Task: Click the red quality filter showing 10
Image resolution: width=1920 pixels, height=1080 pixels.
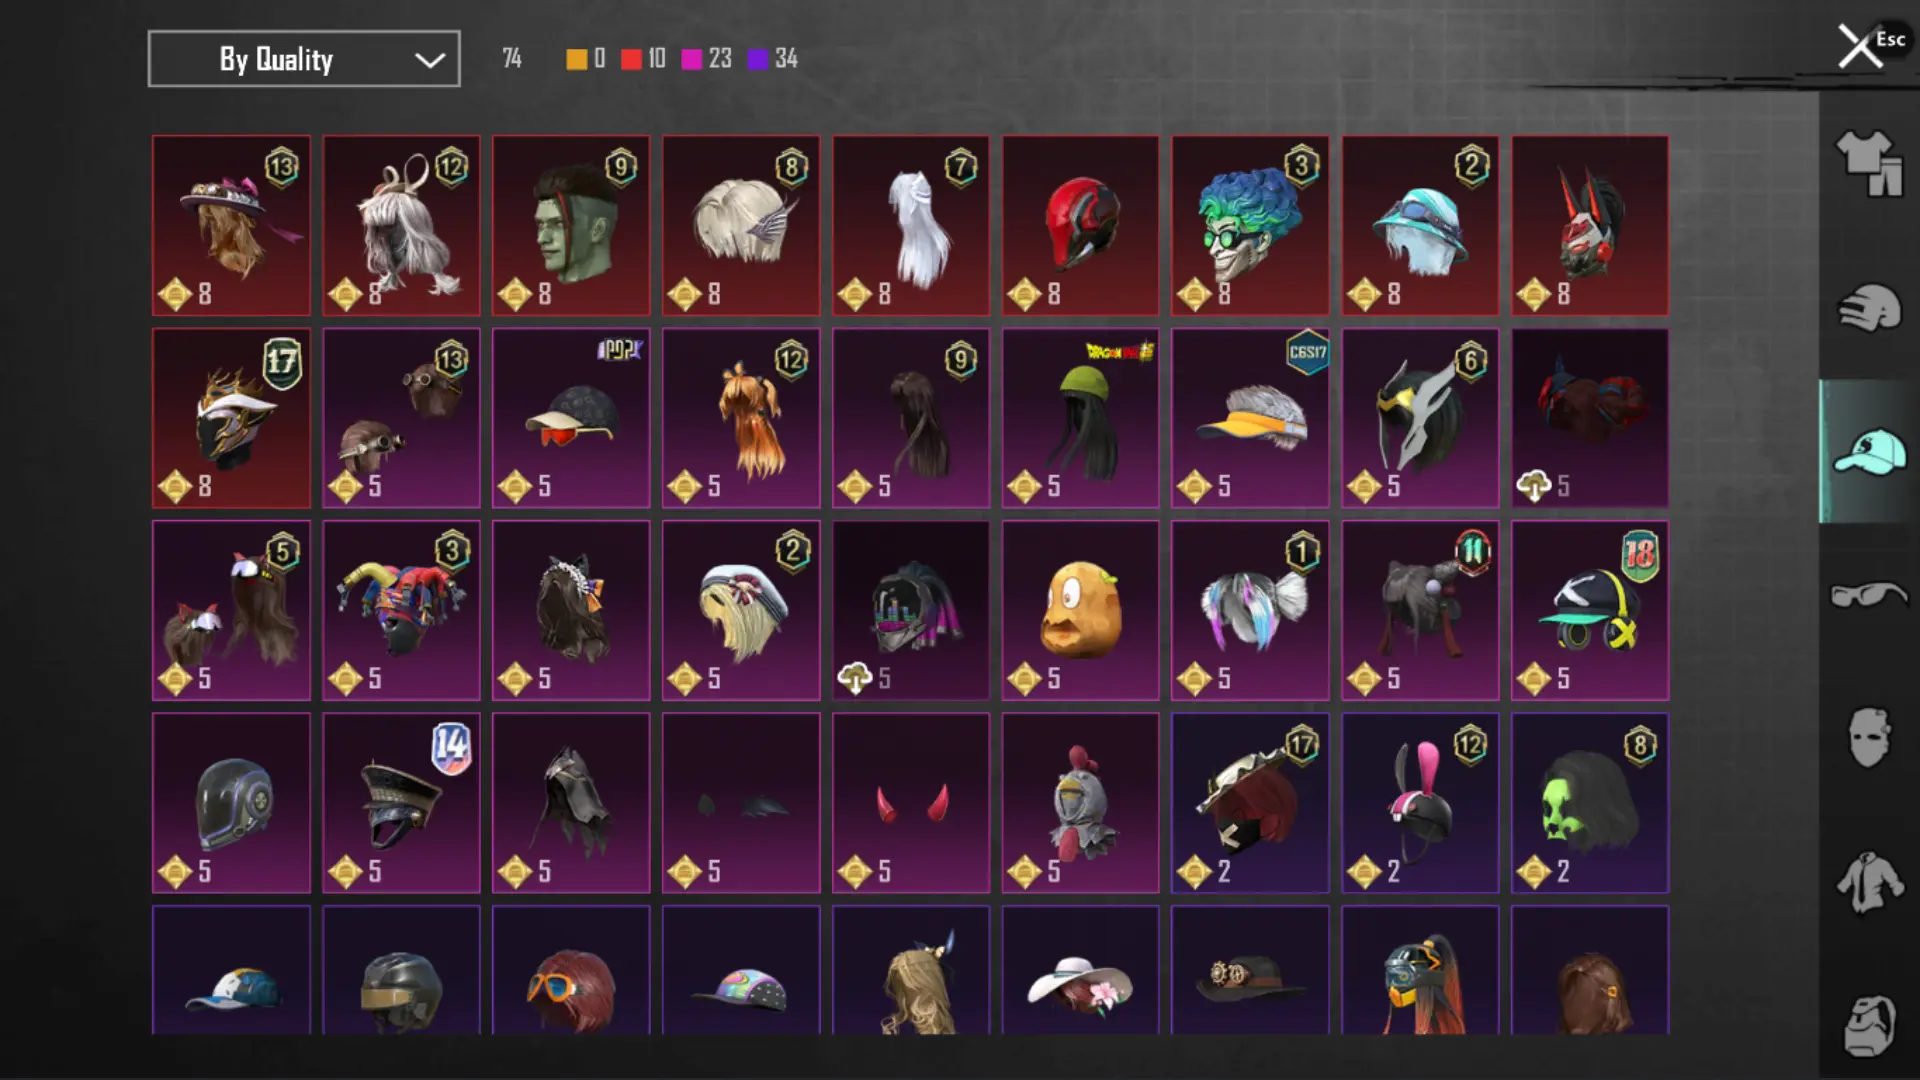Action: tap(642, 59)
